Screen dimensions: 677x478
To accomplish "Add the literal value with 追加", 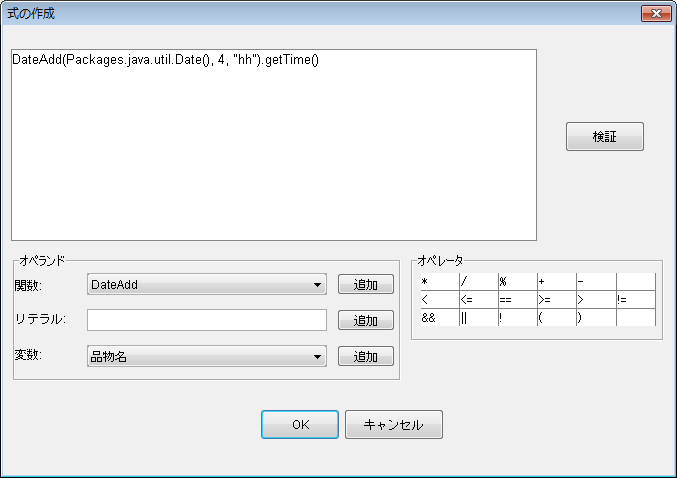I will tap(366, 320).
